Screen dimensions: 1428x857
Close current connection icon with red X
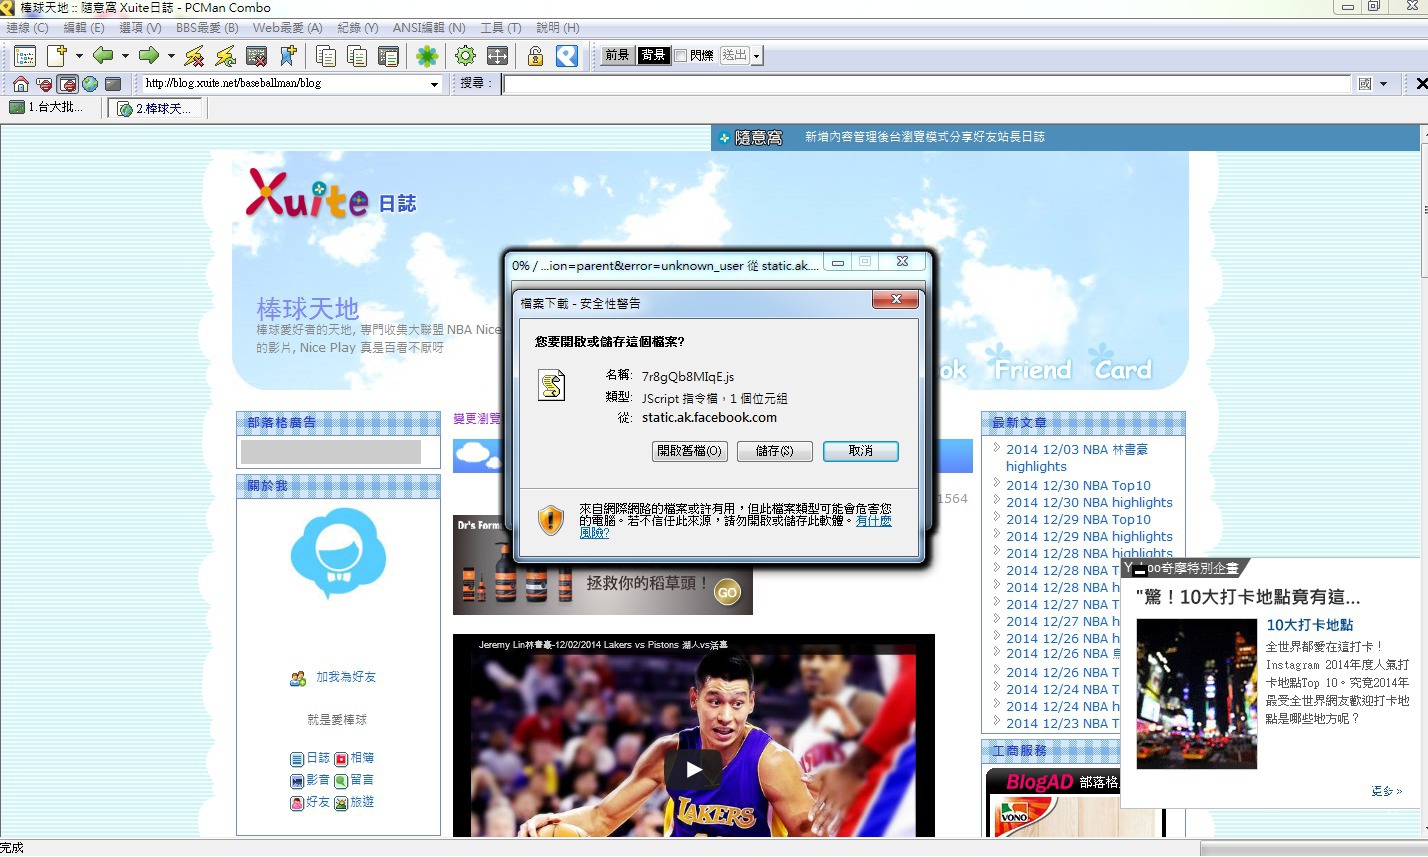(x=256, y=56)
